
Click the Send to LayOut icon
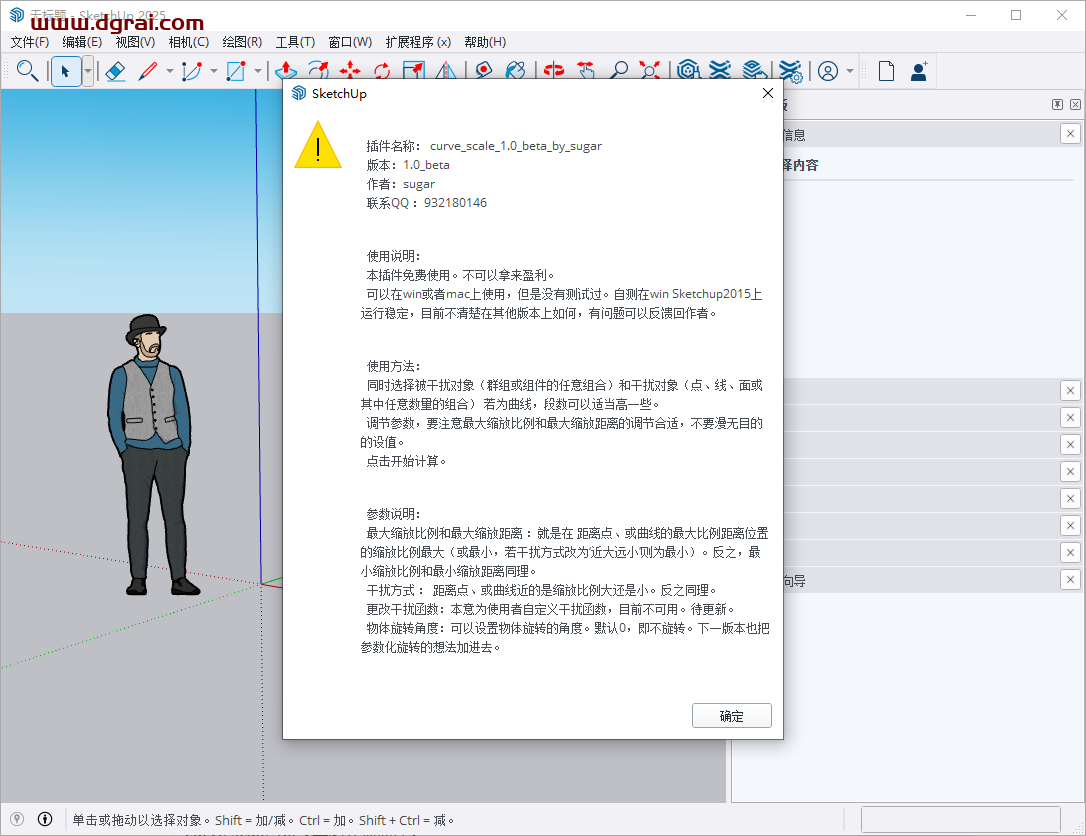point(754,70)
